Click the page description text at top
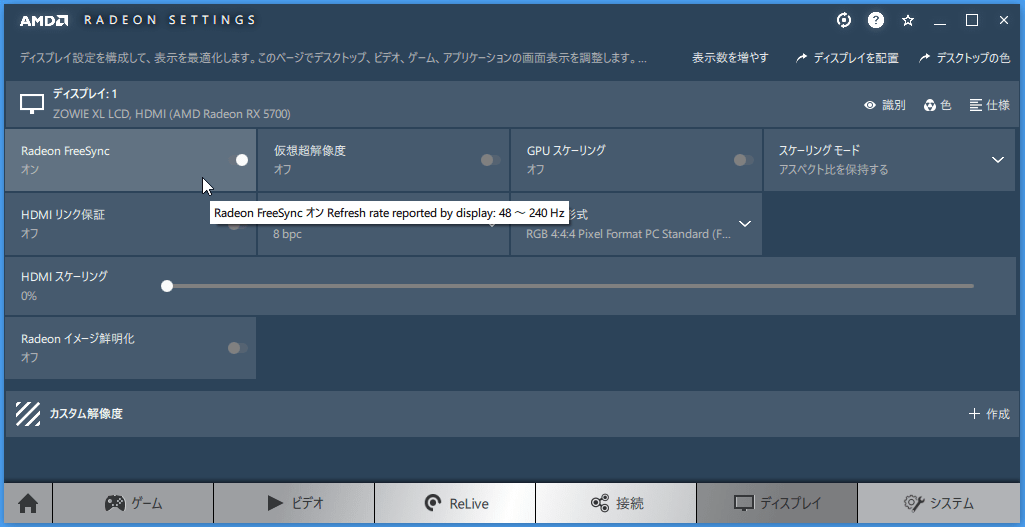The image size is (1025, 527). point(333,58)
